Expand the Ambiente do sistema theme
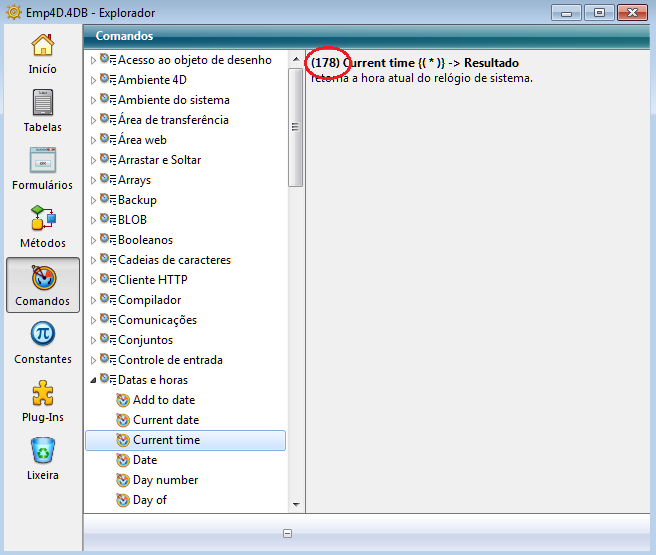This screenshot has width=656, height=555. 93,100
